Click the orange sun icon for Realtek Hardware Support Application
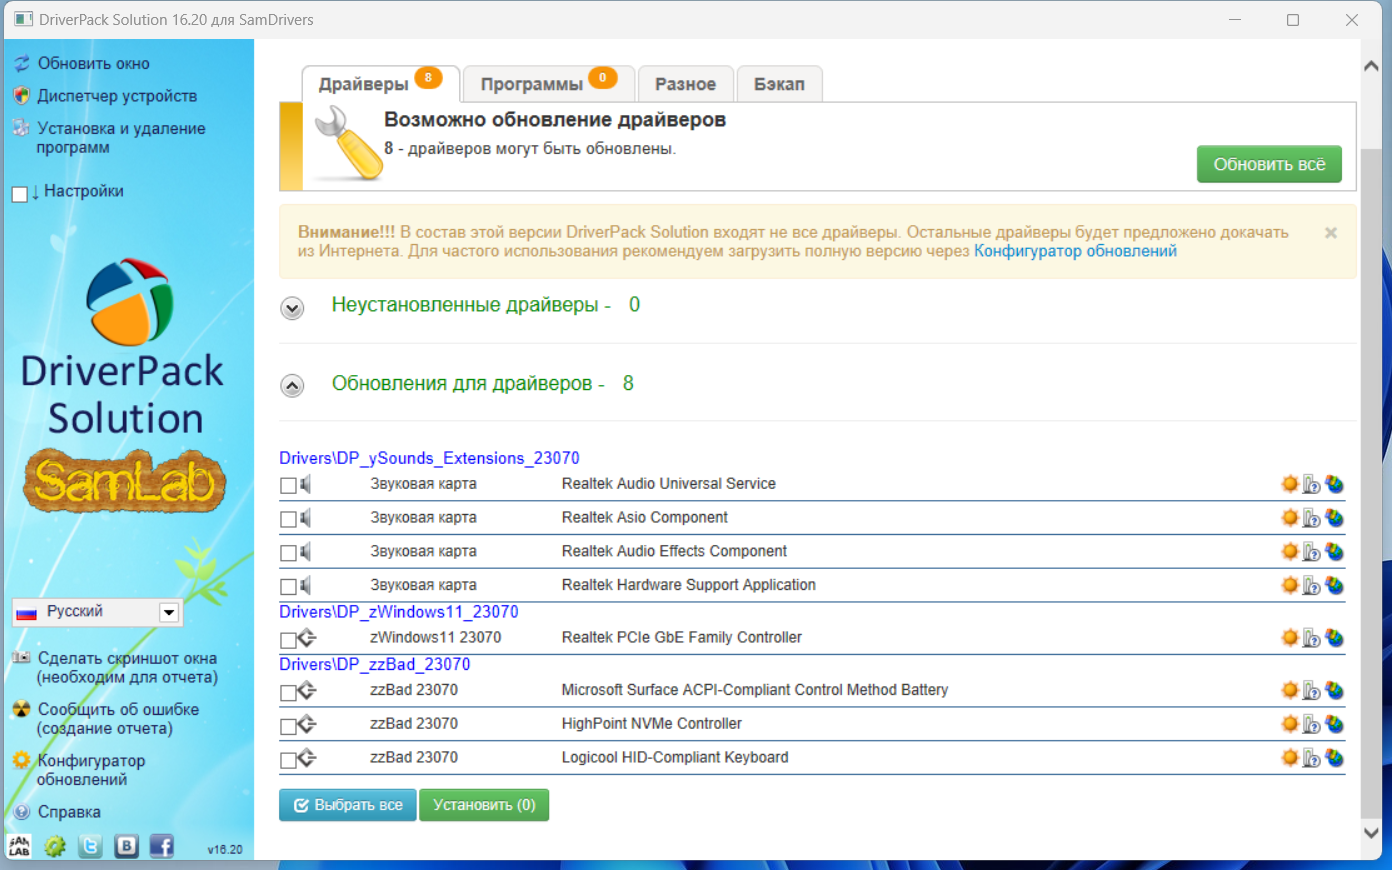1392x870 pixels. click(x=1290, y=585)
